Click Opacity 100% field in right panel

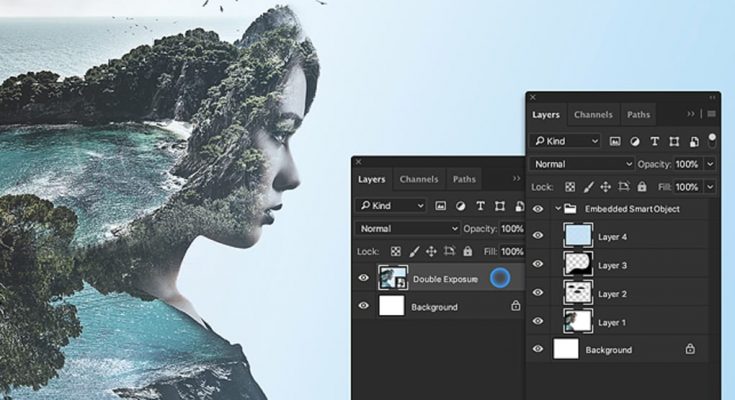coord(687,164)
